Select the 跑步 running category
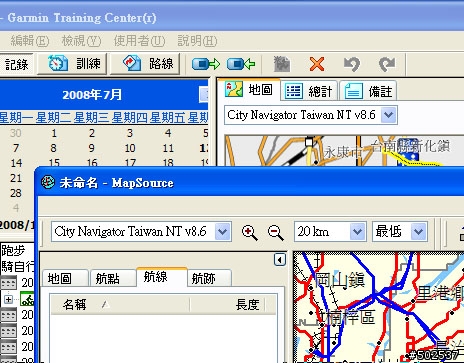 [13, 251]
